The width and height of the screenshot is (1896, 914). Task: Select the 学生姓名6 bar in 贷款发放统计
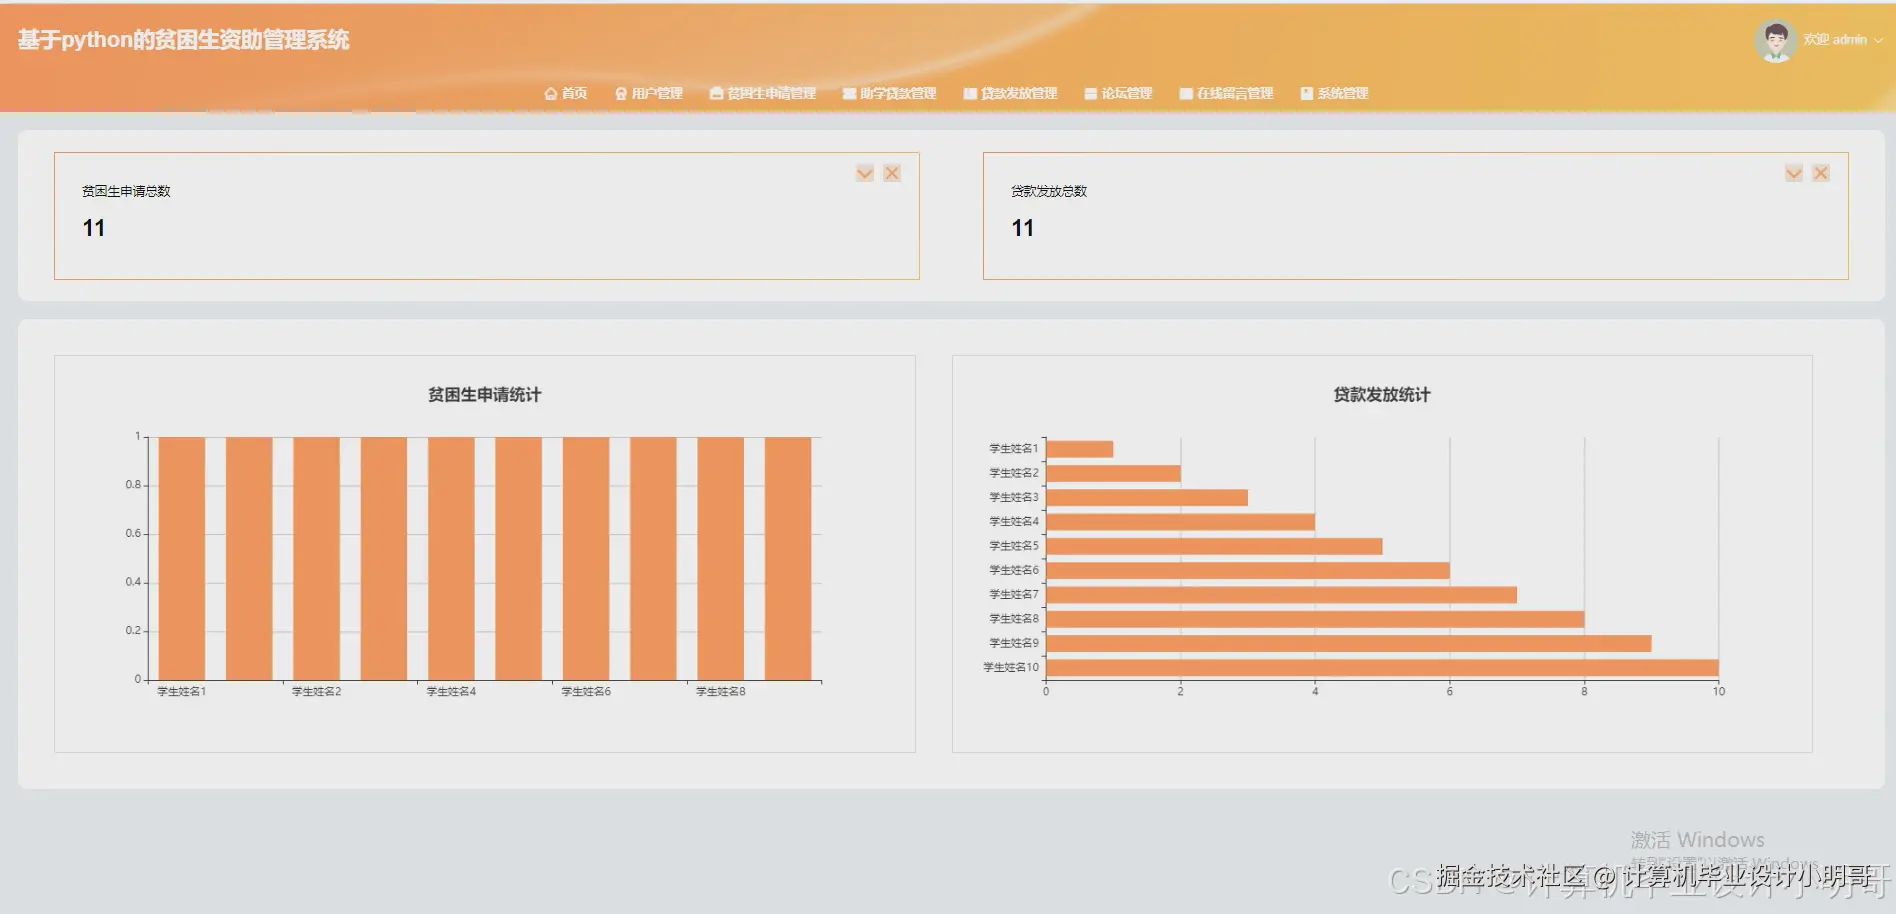point(1248,570)
